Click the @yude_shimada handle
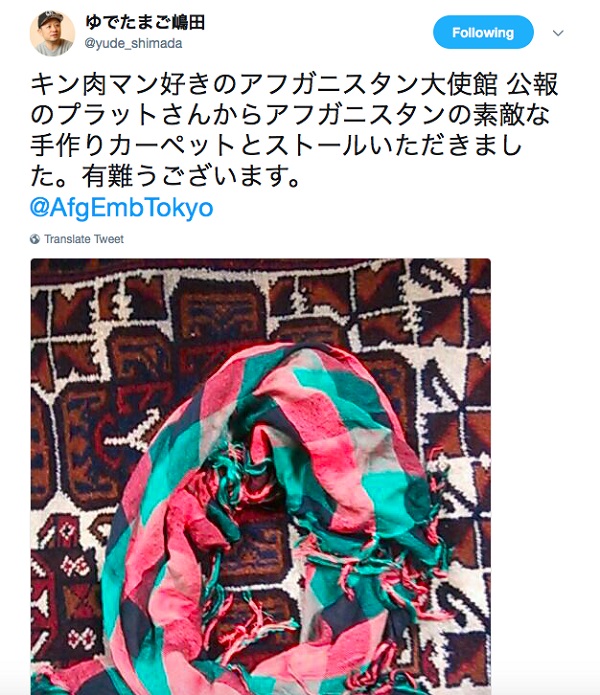This screenshot has height=695, width=600. (133, 43)
